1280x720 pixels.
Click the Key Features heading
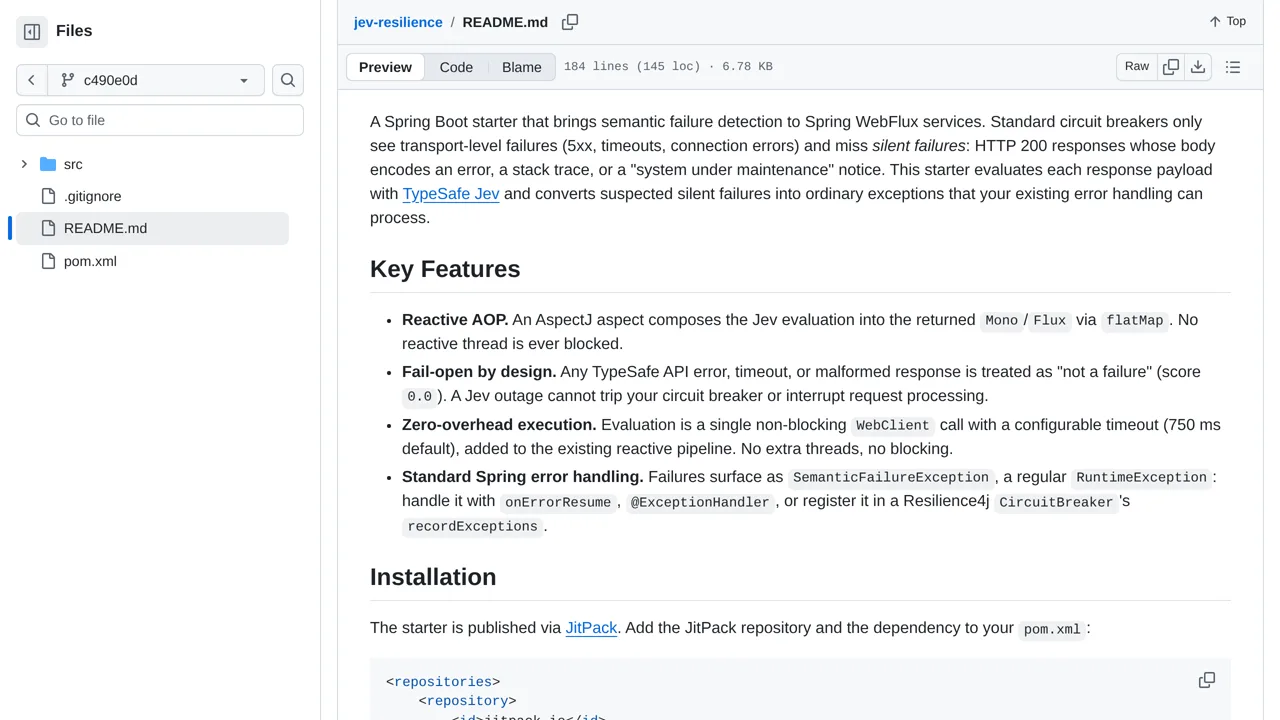point(445,269)
